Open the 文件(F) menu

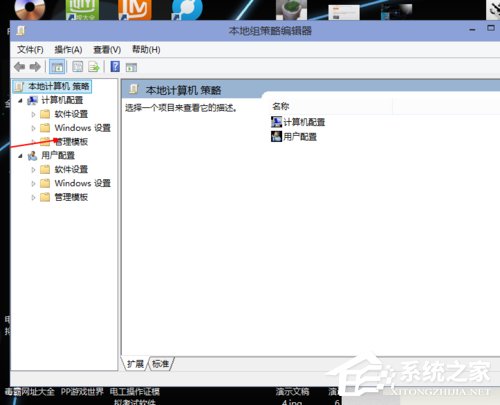pos(30,50)
